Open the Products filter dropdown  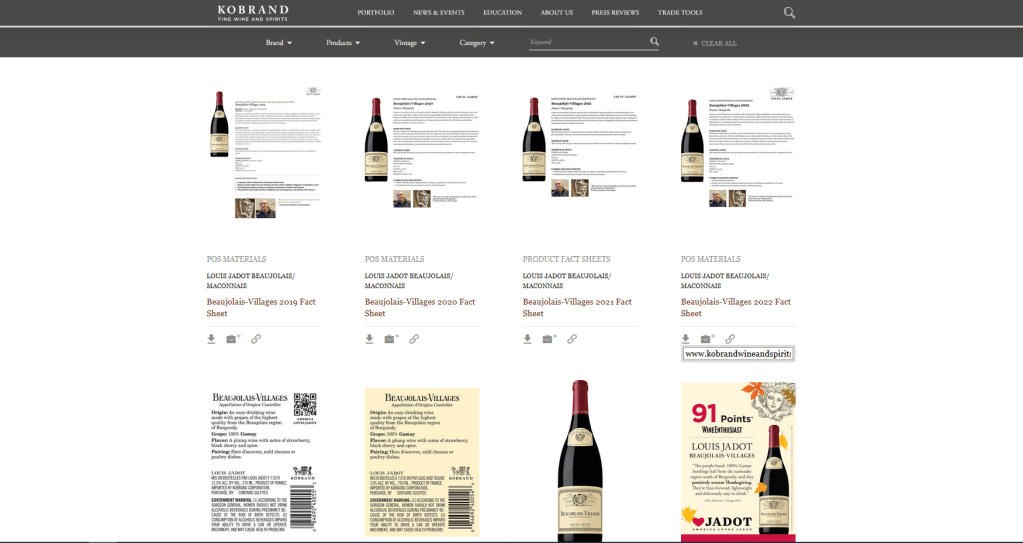point(343,43)
